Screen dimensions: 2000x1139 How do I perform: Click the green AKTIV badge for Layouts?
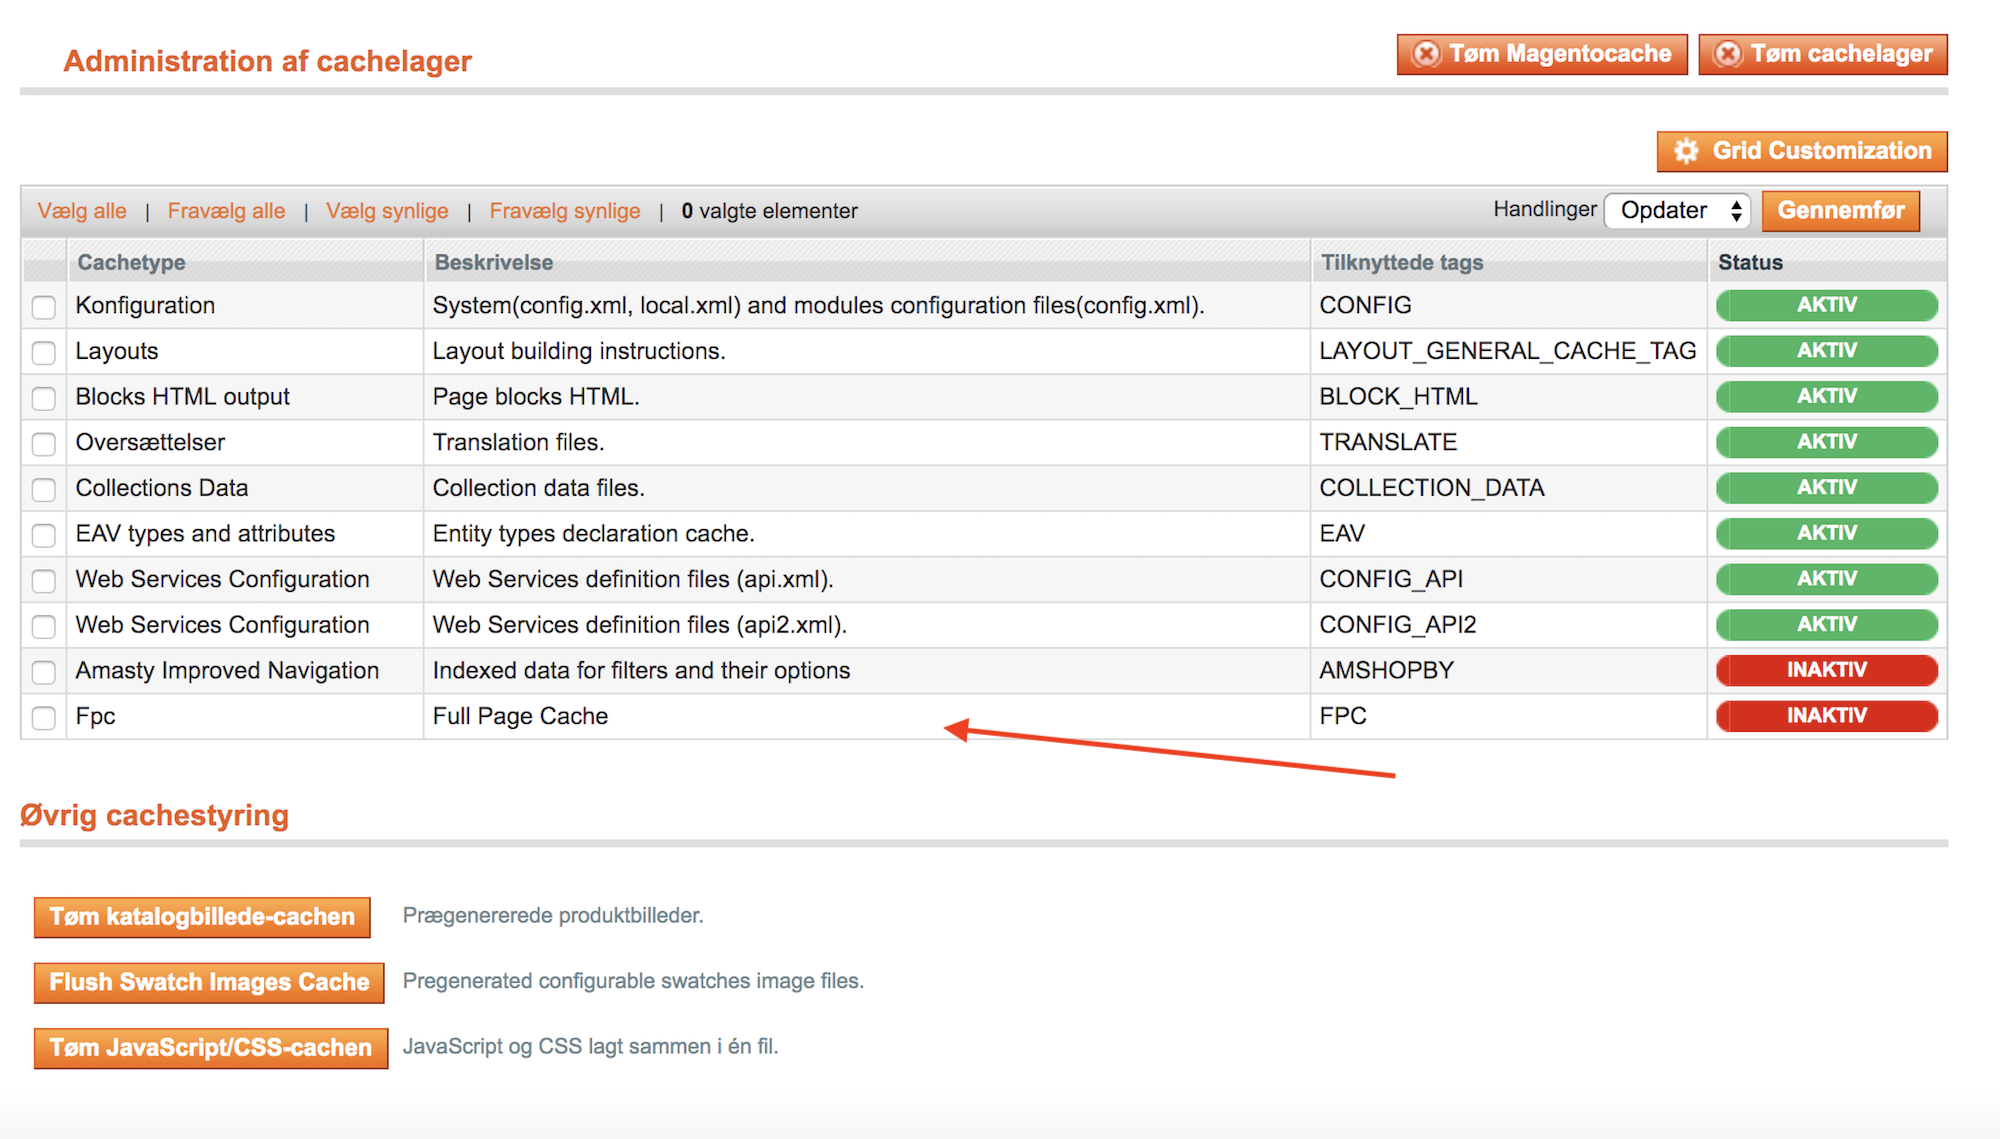pyautogui.click(x=1826, y=351)
